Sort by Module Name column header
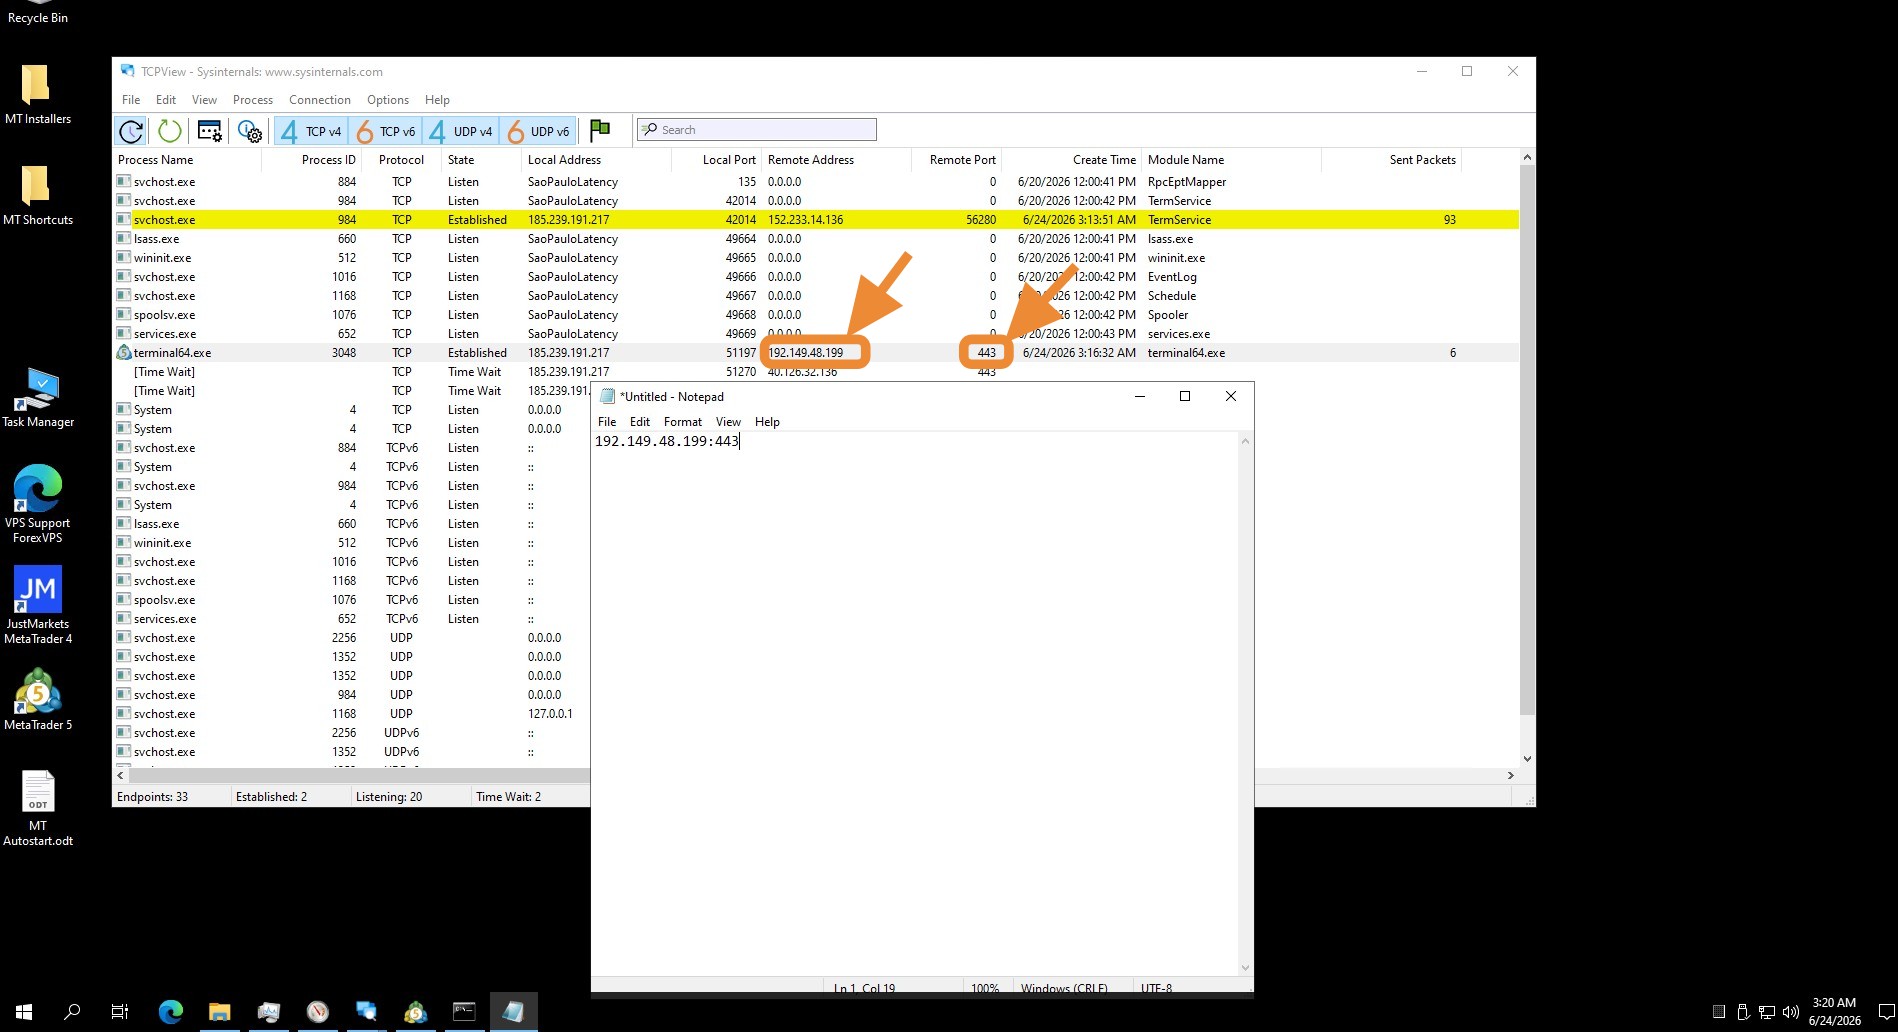The width and height of the screenshot is (1898, 1032). (1231, 160)
